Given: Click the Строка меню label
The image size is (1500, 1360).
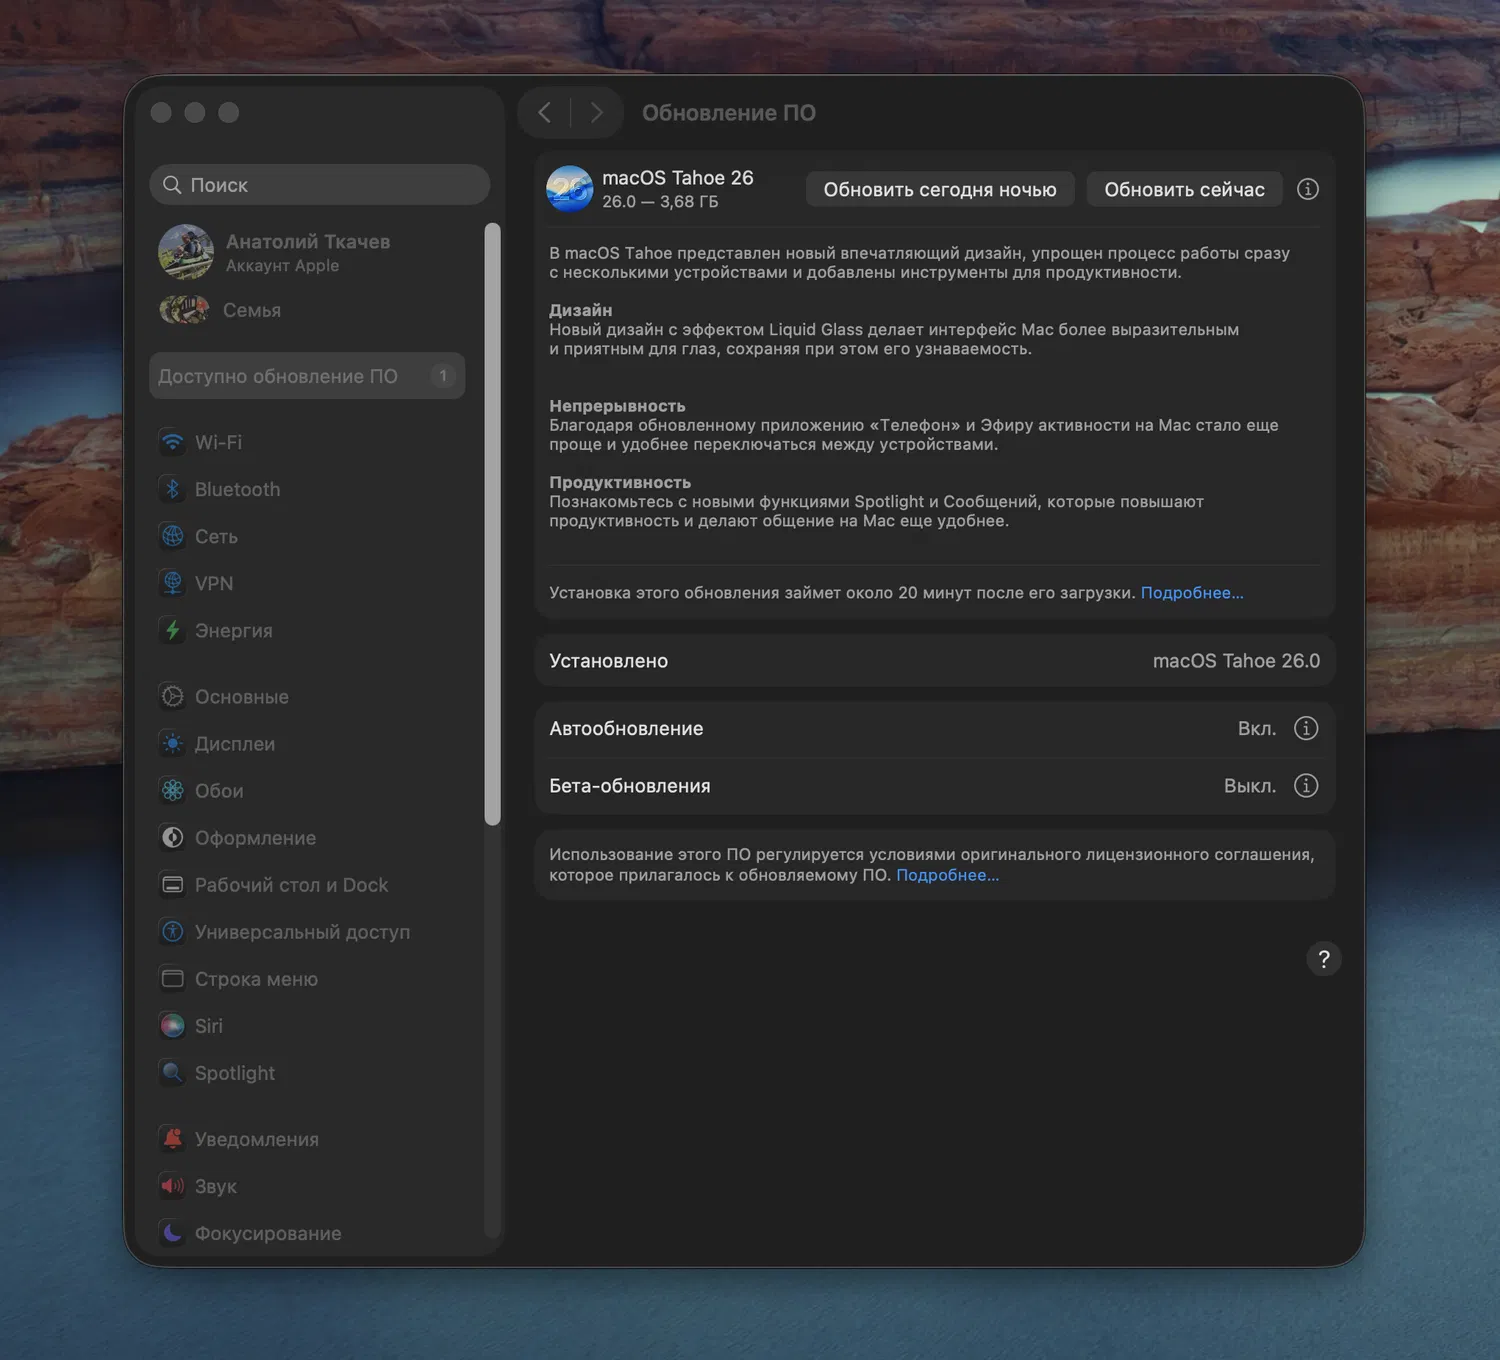Looking at the screenshot, I should tap(257, 978).
